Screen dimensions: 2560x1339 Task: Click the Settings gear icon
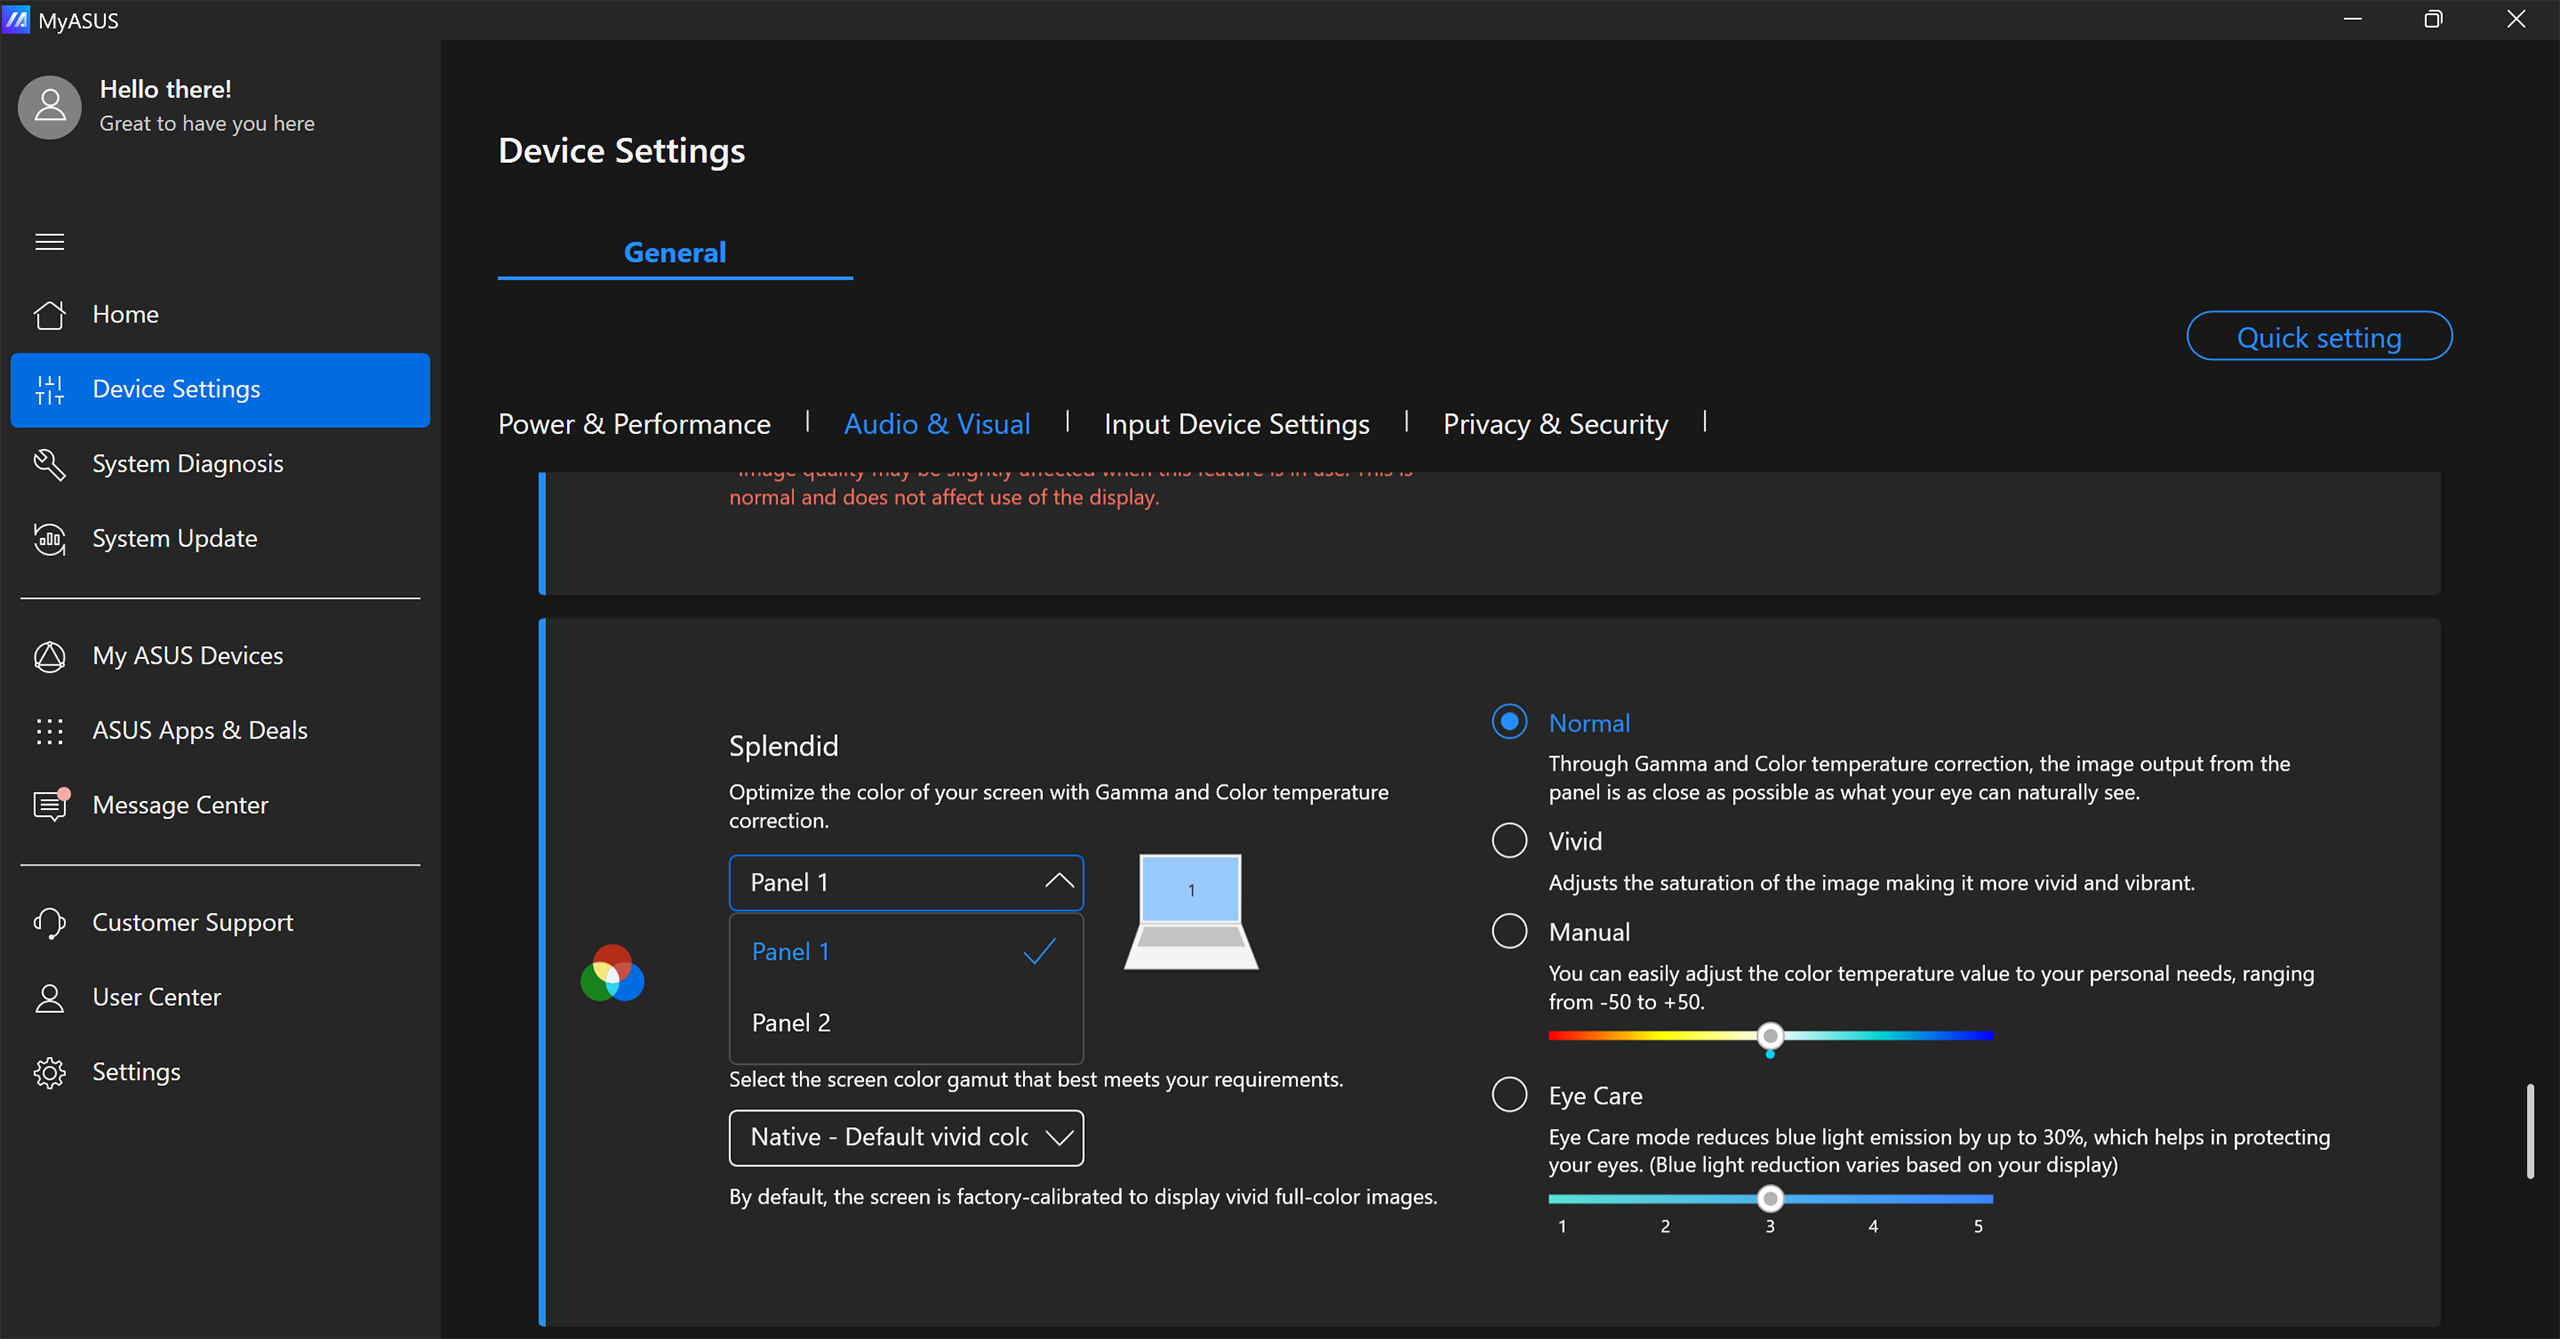pyautogui.click(x=49, y=1072)
